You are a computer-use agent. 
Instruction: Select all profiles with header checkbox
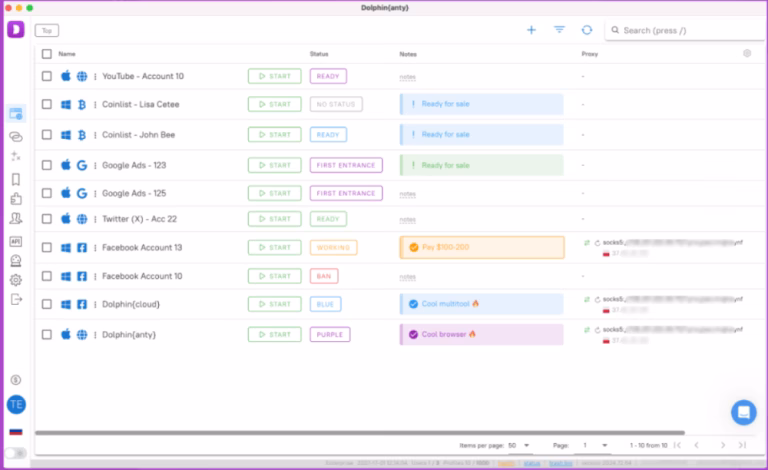pyautogui.click(x=47, y=54)
